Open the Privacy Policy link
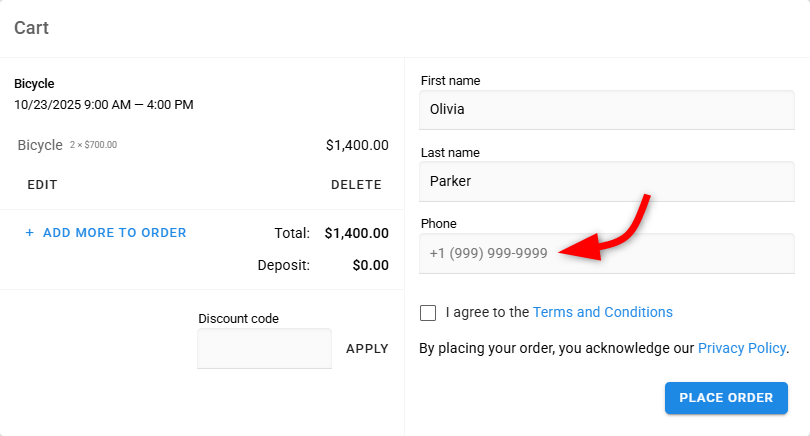The image size is (810, 436). point(741,348)
